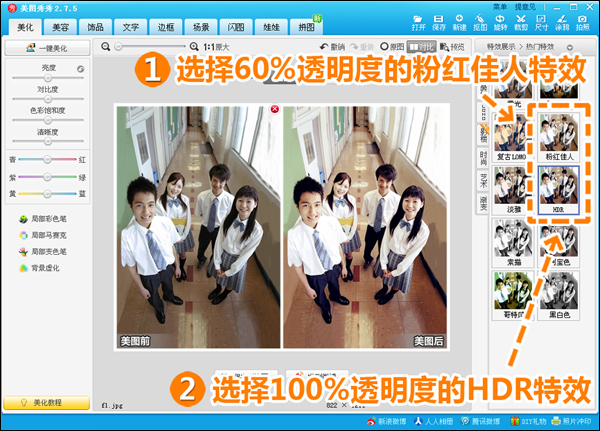Open the 拼图 collage tab

click(307, 27)
